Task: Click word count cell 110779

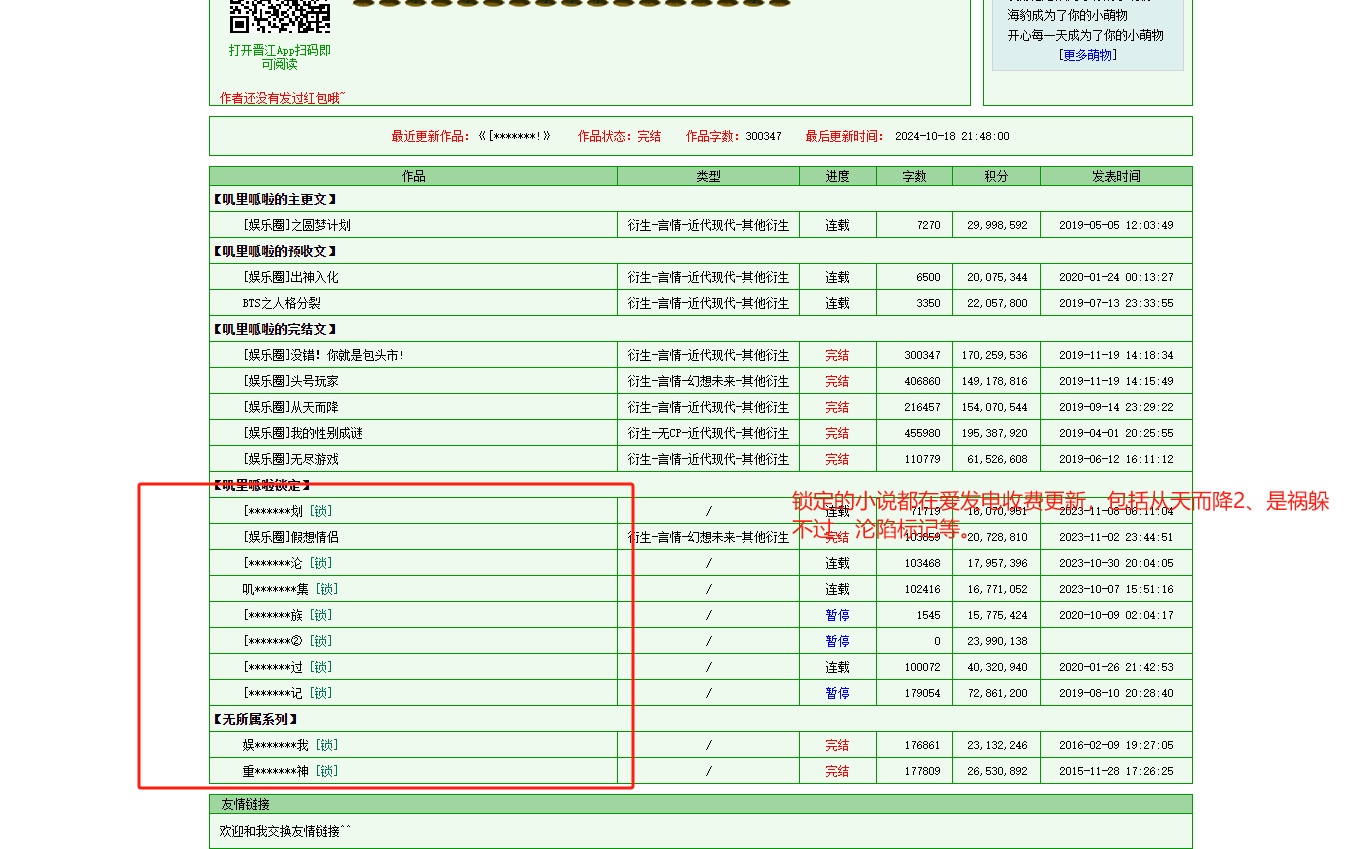Action: point(922,459)
